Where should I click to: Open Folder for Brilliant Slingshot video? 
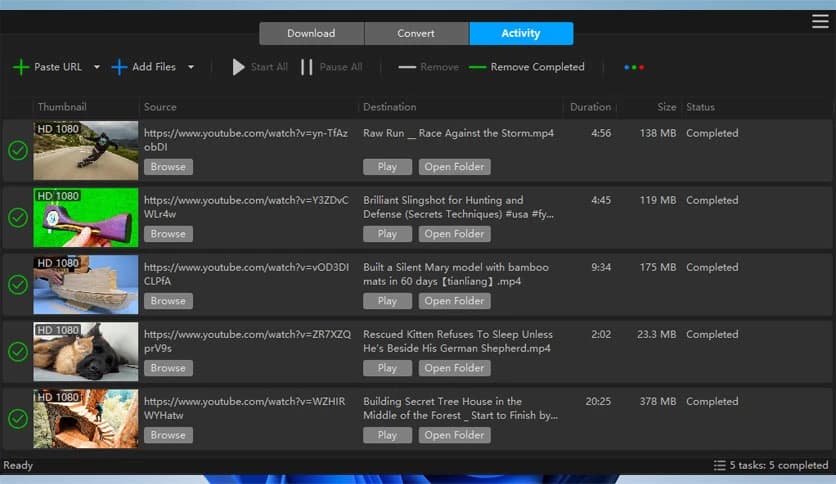[454, 234]
